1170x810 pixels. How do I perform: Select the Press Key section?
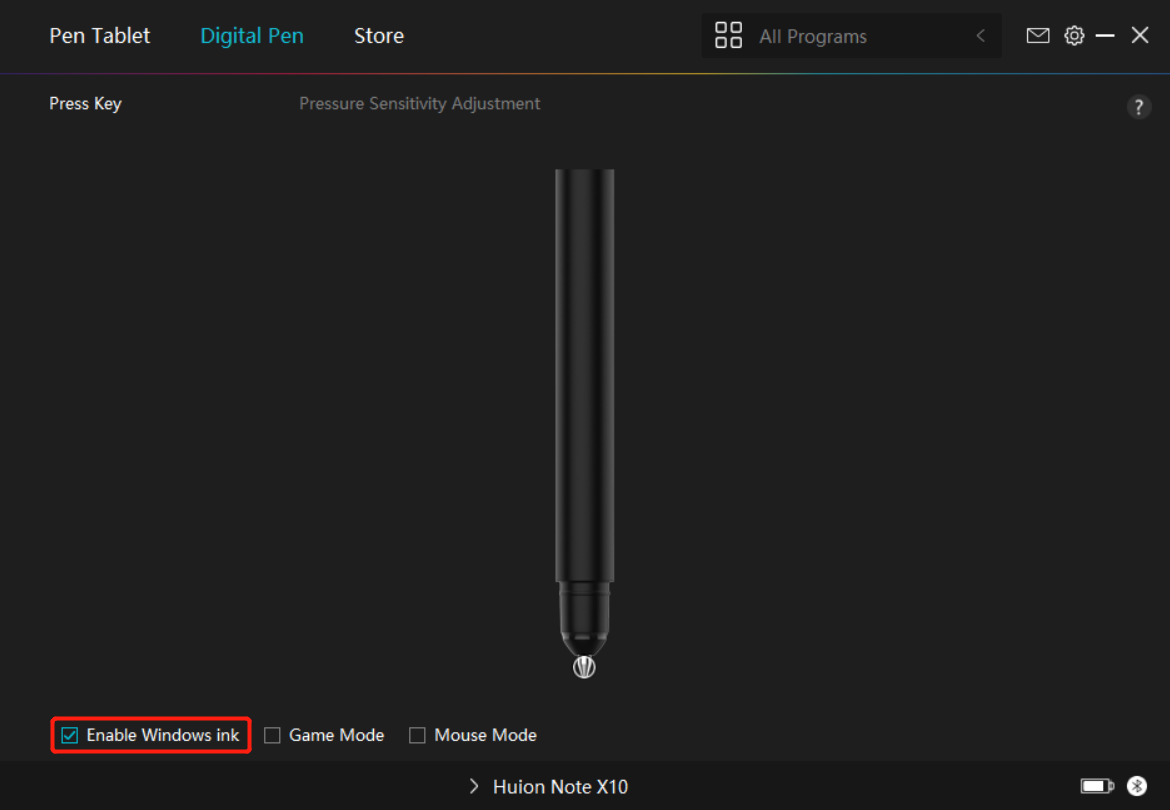tap(85, 104)
